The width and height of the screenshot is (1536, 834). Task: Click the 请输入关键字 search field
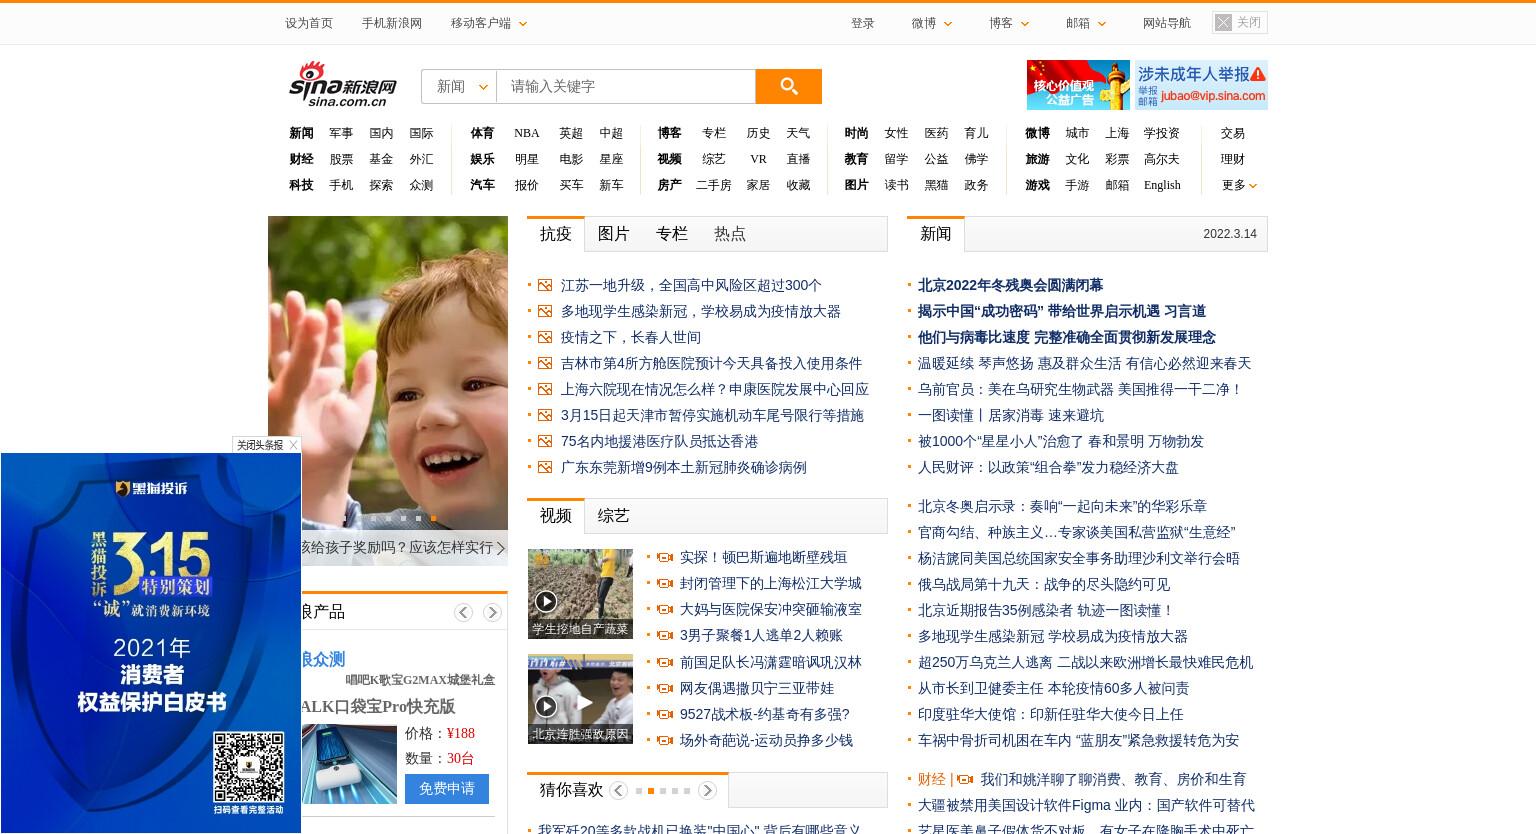[626, 86]
